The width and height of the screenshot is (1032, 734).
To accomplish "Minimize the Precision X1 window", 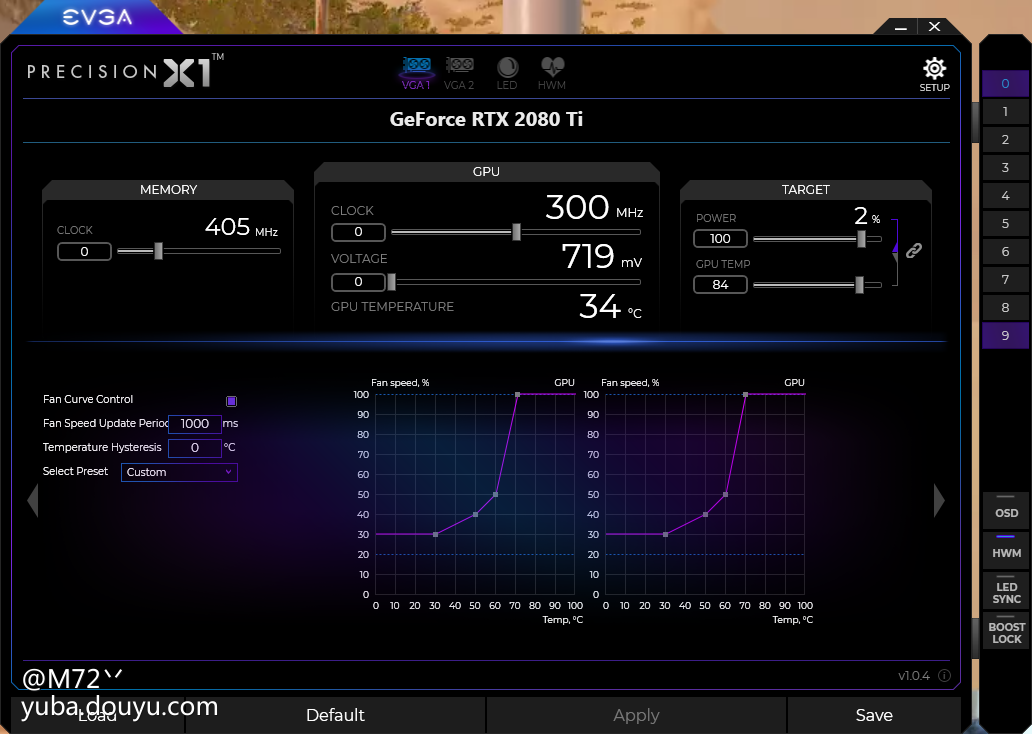I will click(x=901, y=27).
